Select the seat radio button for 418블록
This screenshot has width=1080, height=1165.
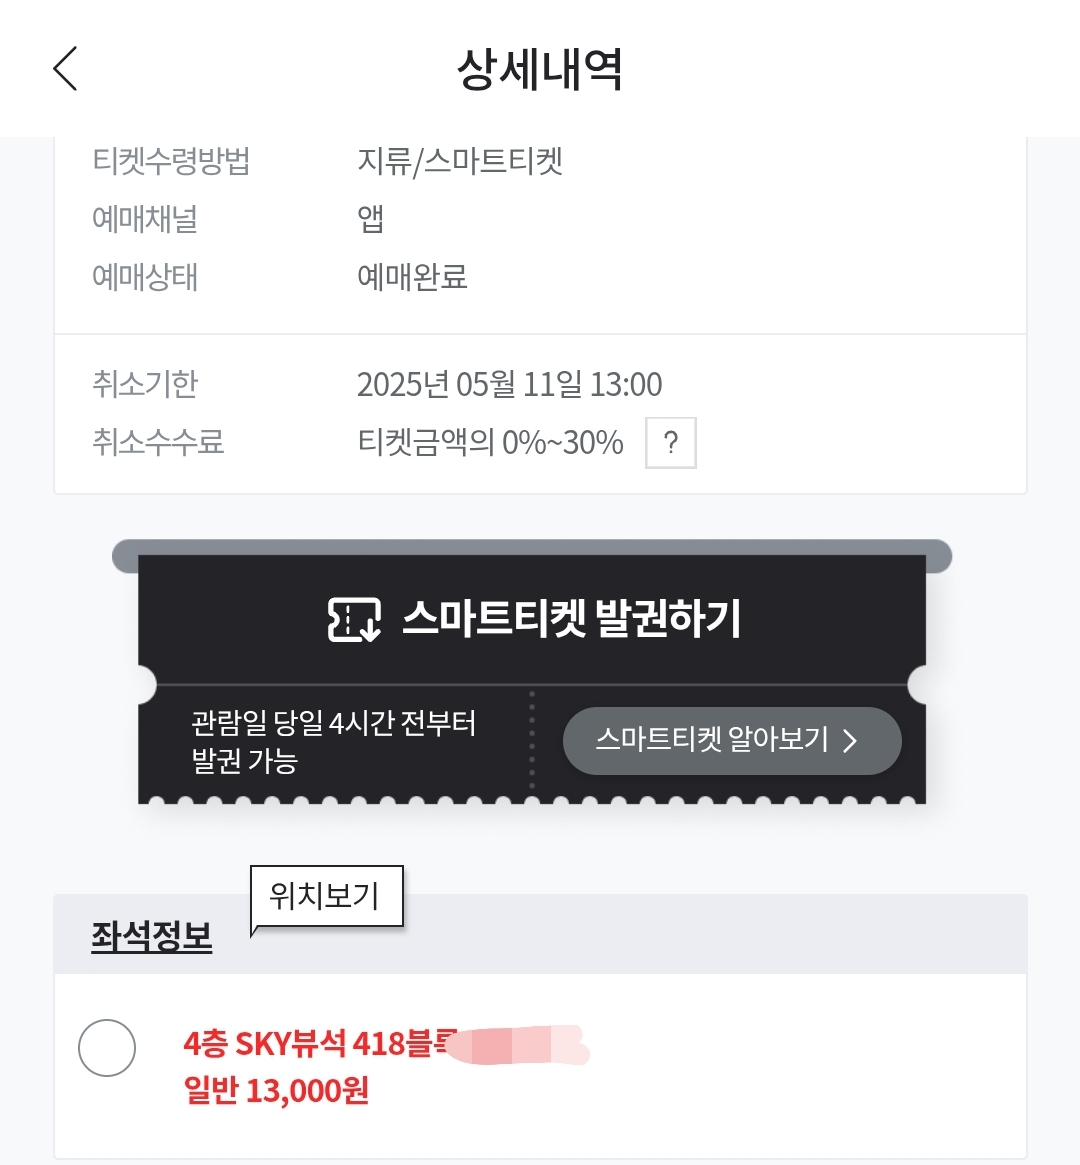click(107, 1048)
